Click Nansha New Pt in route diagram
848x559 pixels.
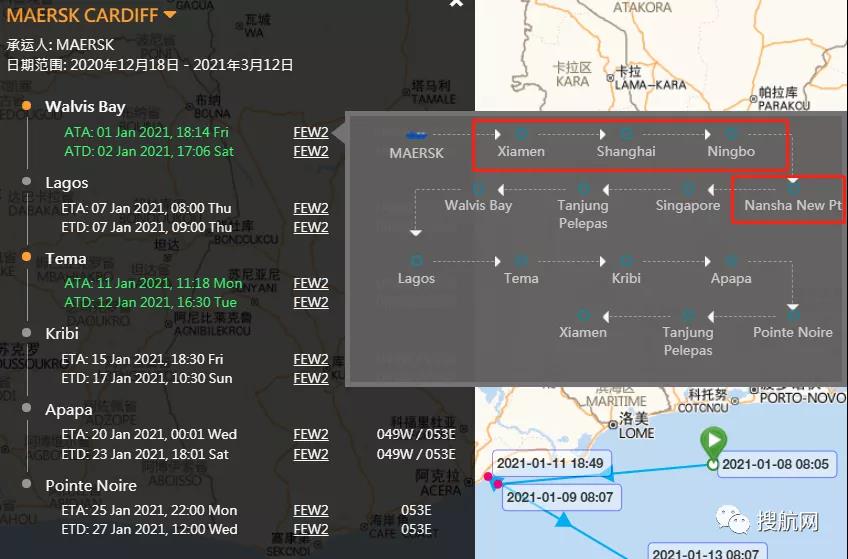793,205
